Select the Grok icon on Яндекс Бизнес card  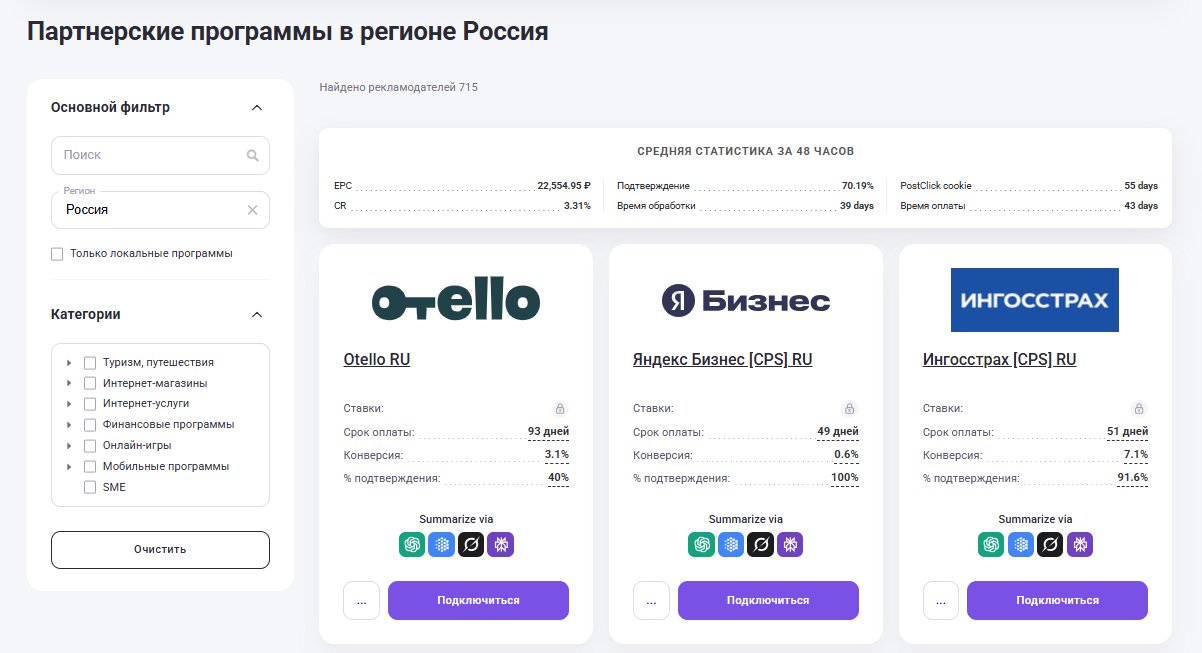pyautogui.click(x=761, y=545)
